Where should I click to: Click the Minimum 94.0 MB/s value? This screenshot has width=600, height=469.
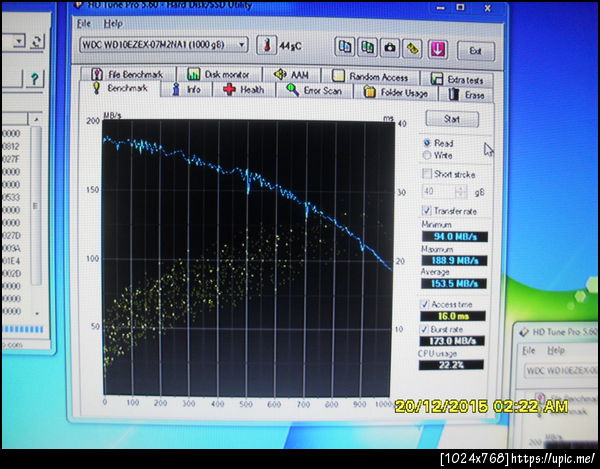click(x=455, y=237)
